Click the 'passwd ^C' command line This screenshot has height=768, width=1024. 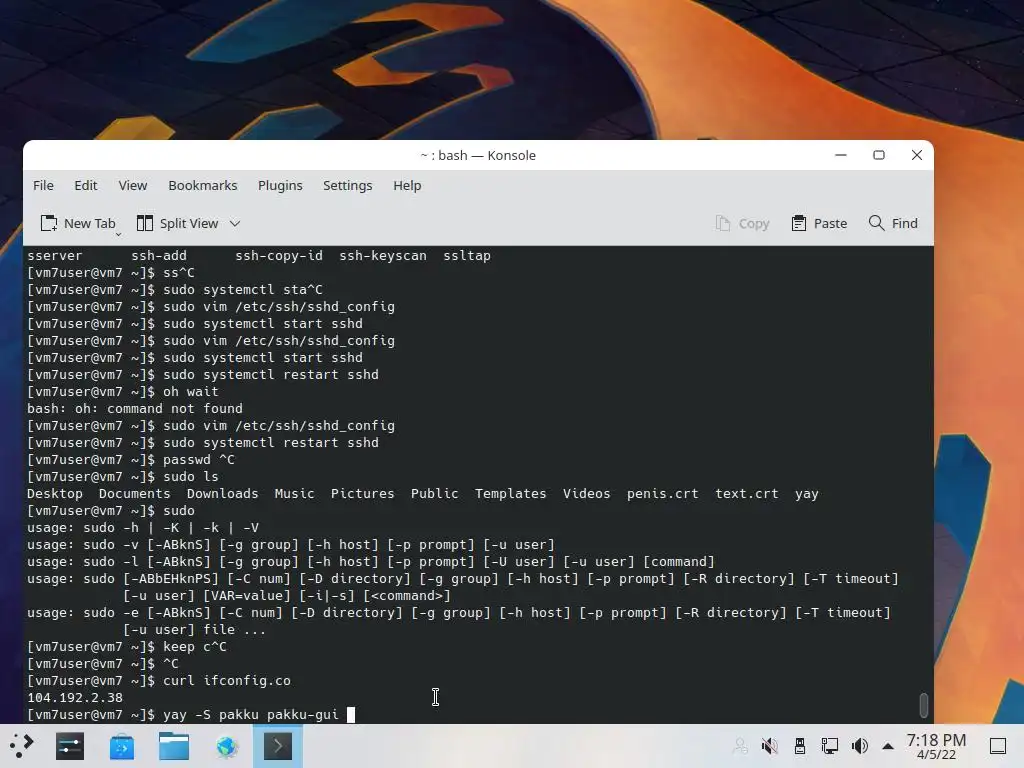coord(199,460)
